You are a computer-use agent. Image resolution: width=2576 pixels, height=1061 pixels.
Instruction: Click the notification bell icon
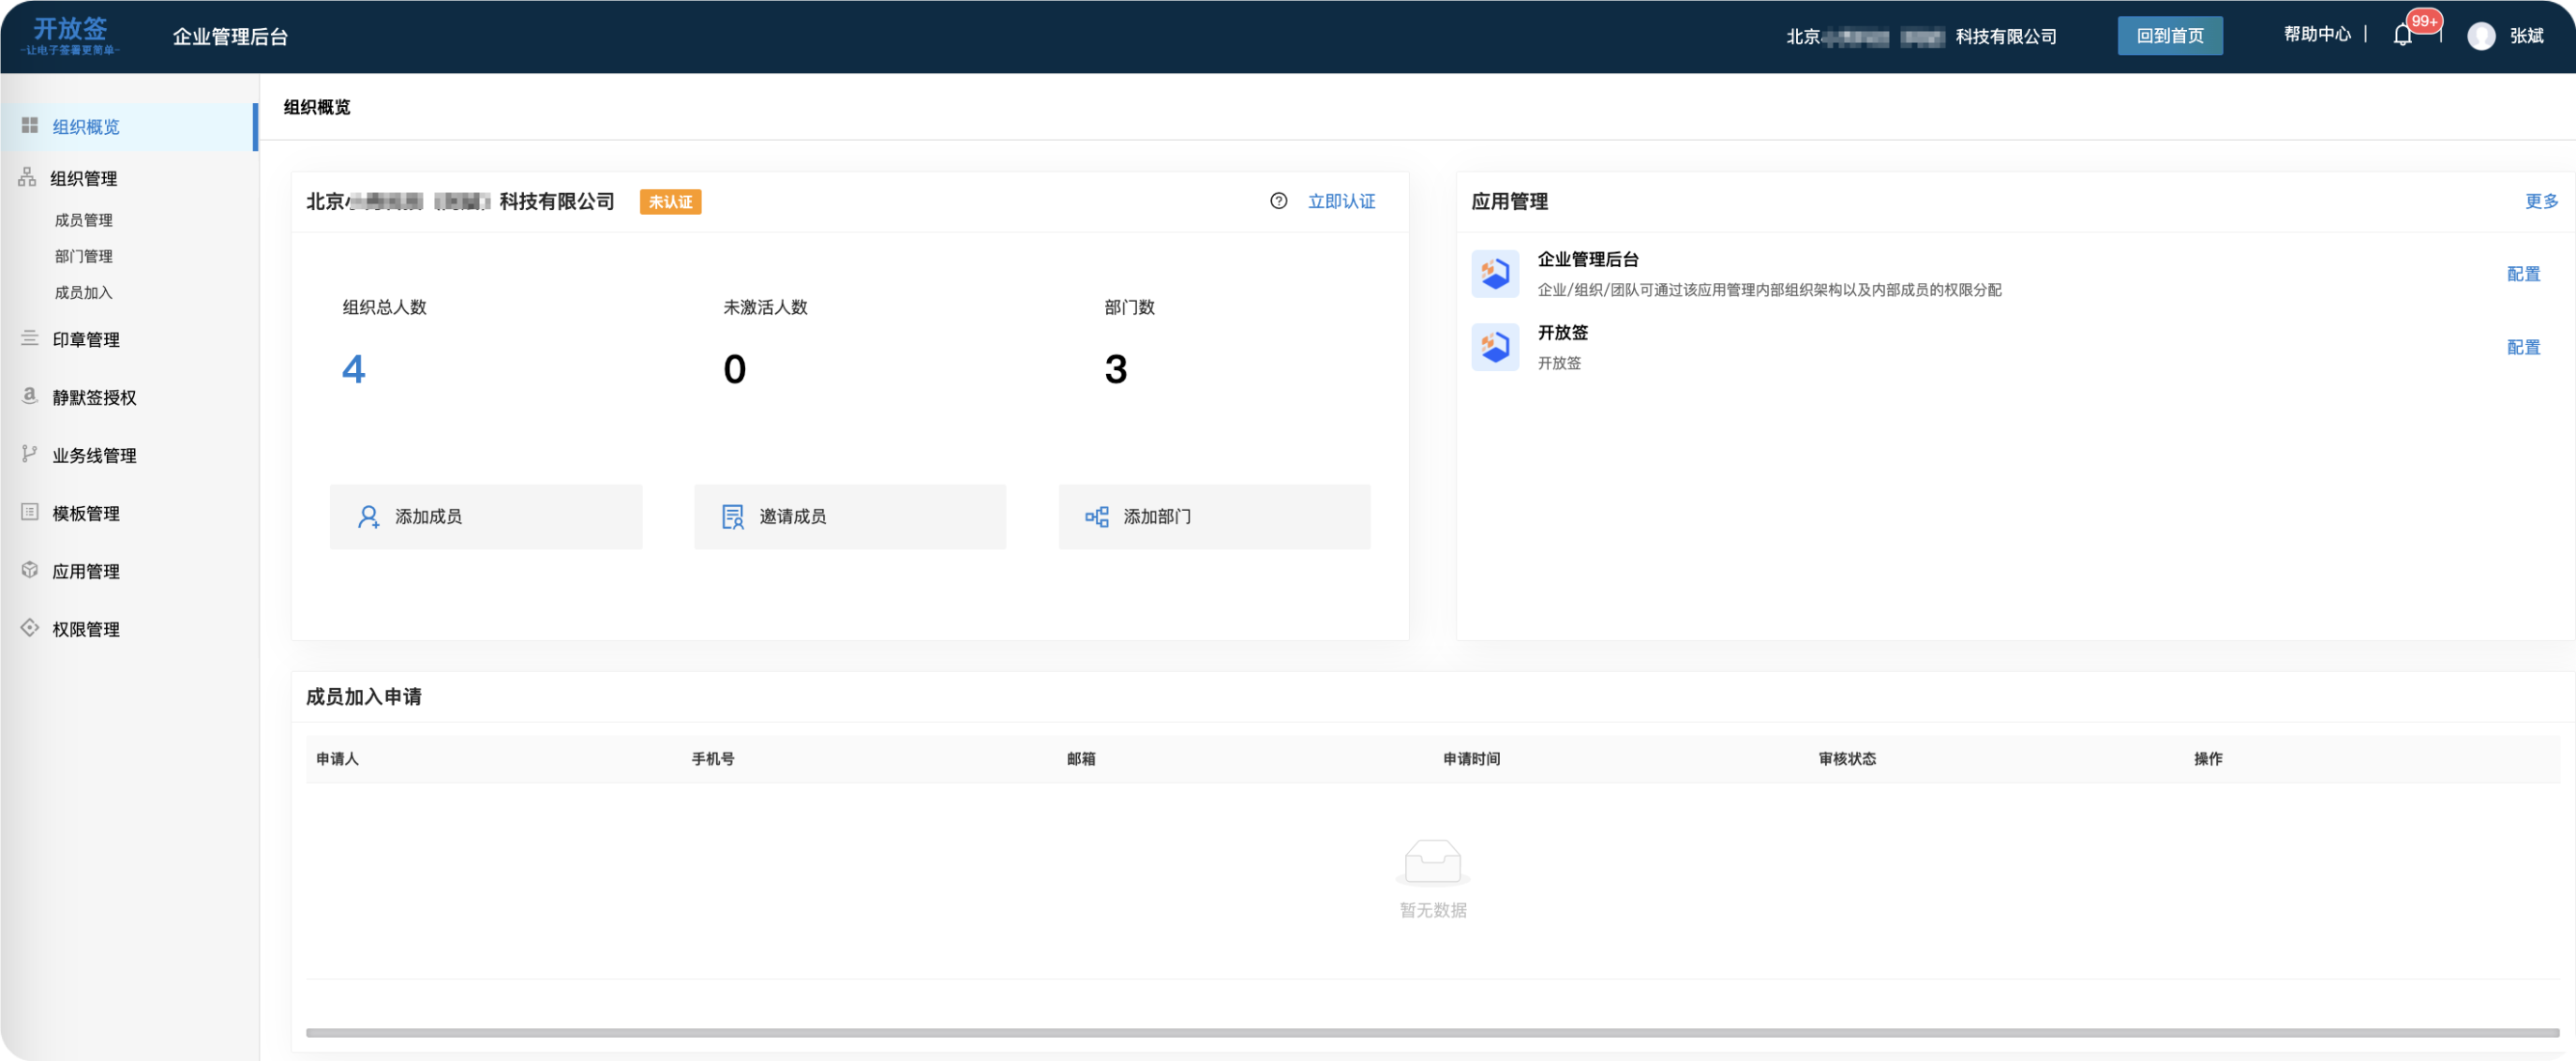pyautogui.click(x=2402, y=36)
